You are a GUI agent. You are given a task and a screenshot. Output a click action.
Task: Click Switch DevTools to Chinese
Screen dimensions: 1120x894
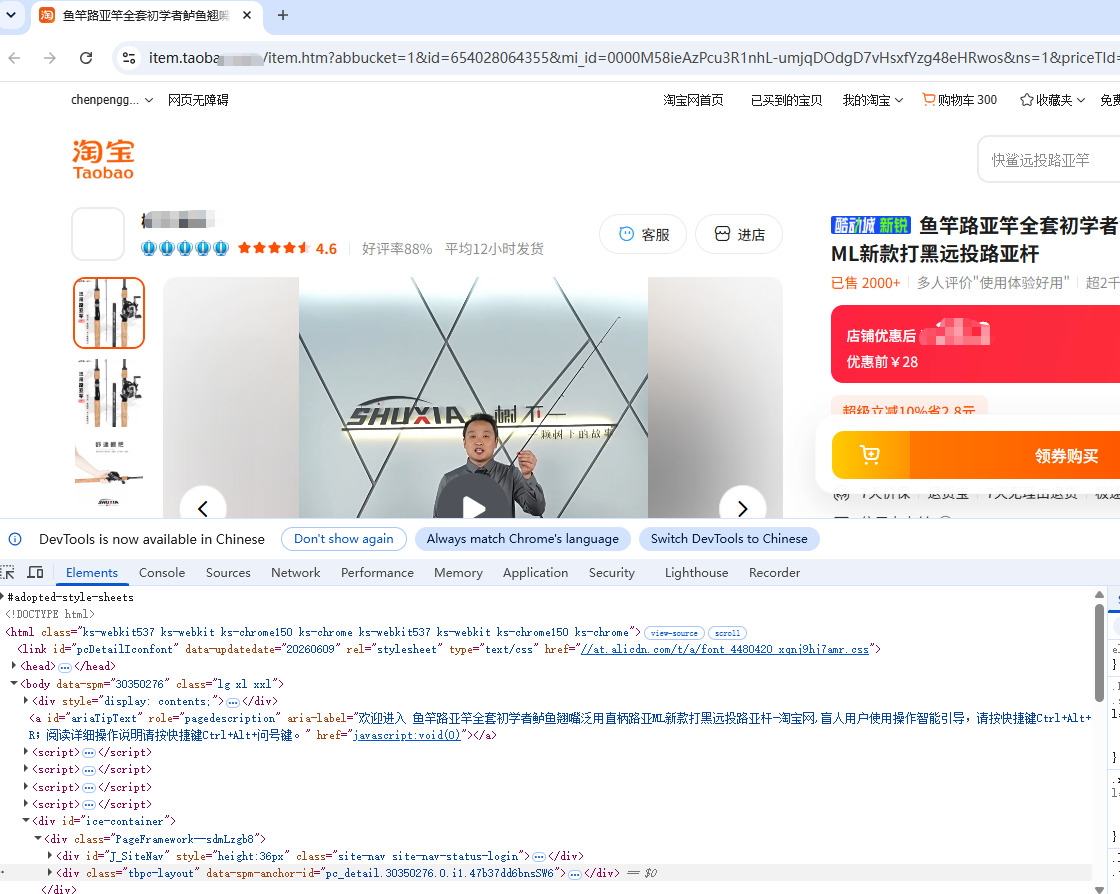click(729, 539)
